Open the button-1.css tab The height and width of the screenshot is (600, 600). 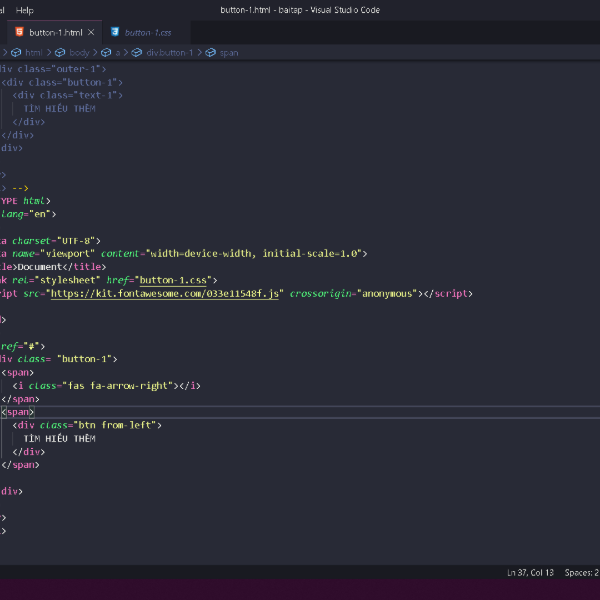click(x=148, y=32)
